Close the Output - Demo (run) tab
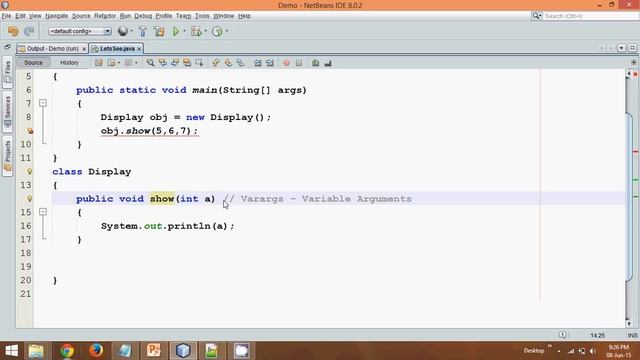 pyautogui.click(x=84, y=49)
